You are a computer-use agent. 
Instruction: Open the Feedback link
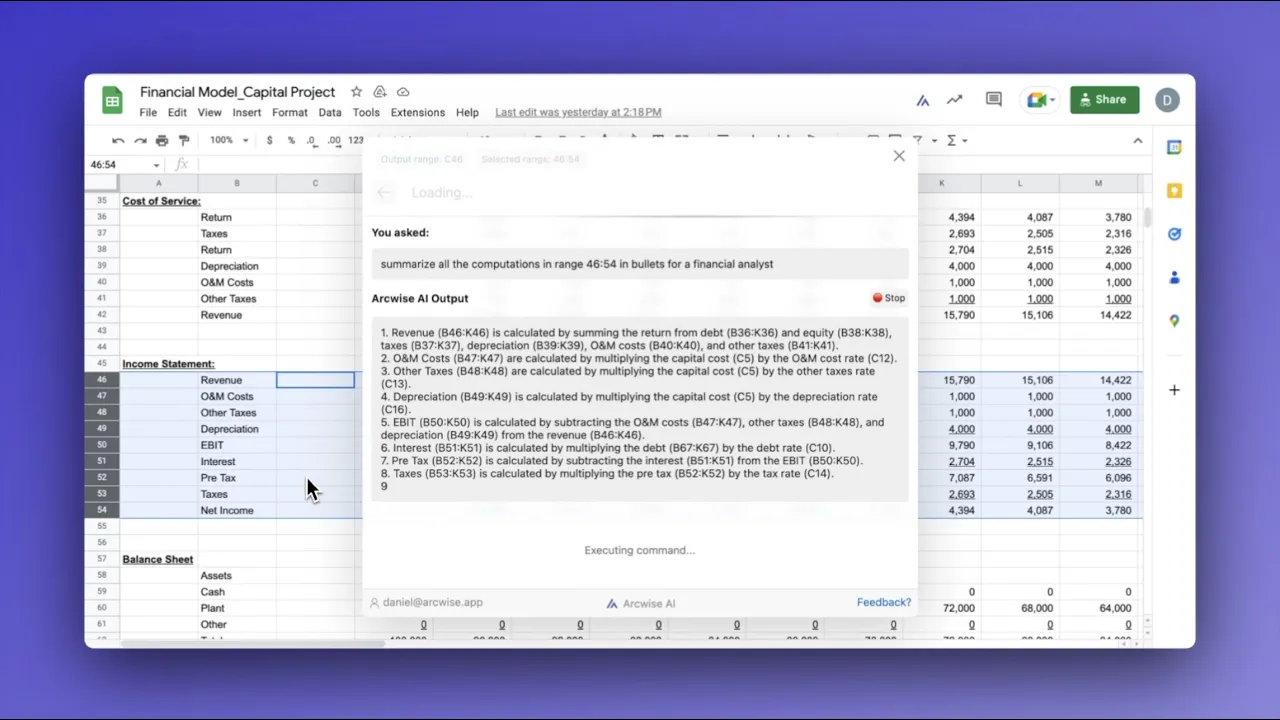(884, 602)
